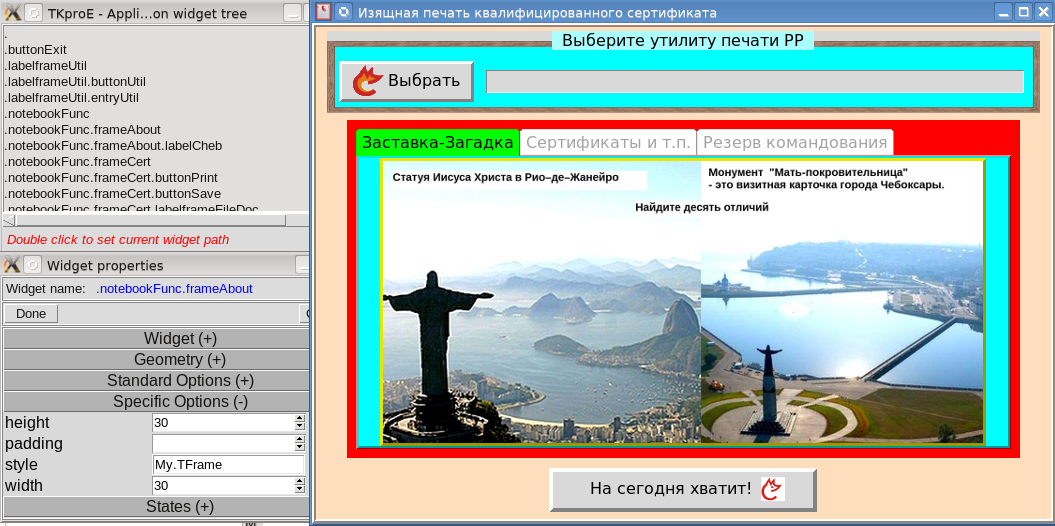Click the sticky icon beside the TKproE widget tree title

click(x=34, y=13)
